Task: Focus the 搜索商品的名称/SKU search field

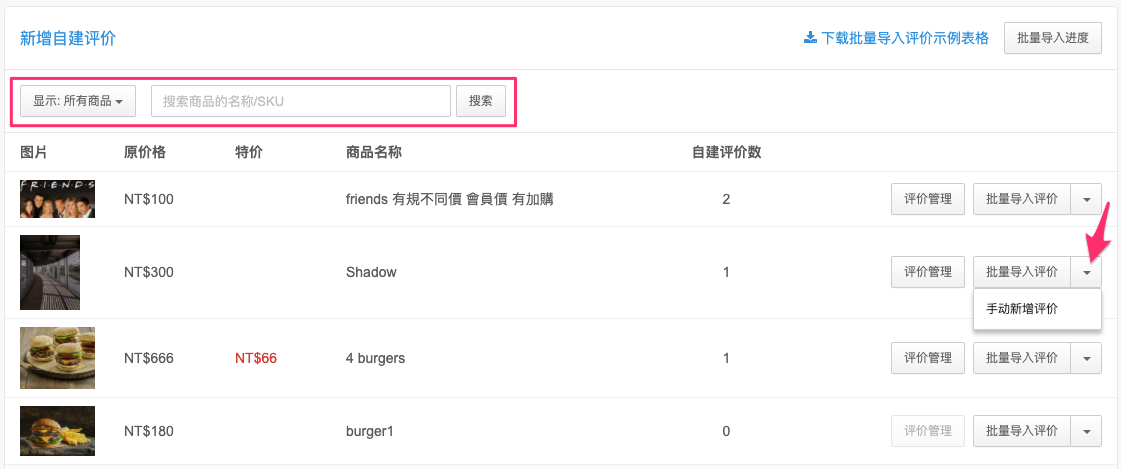Action: point(300,101)
